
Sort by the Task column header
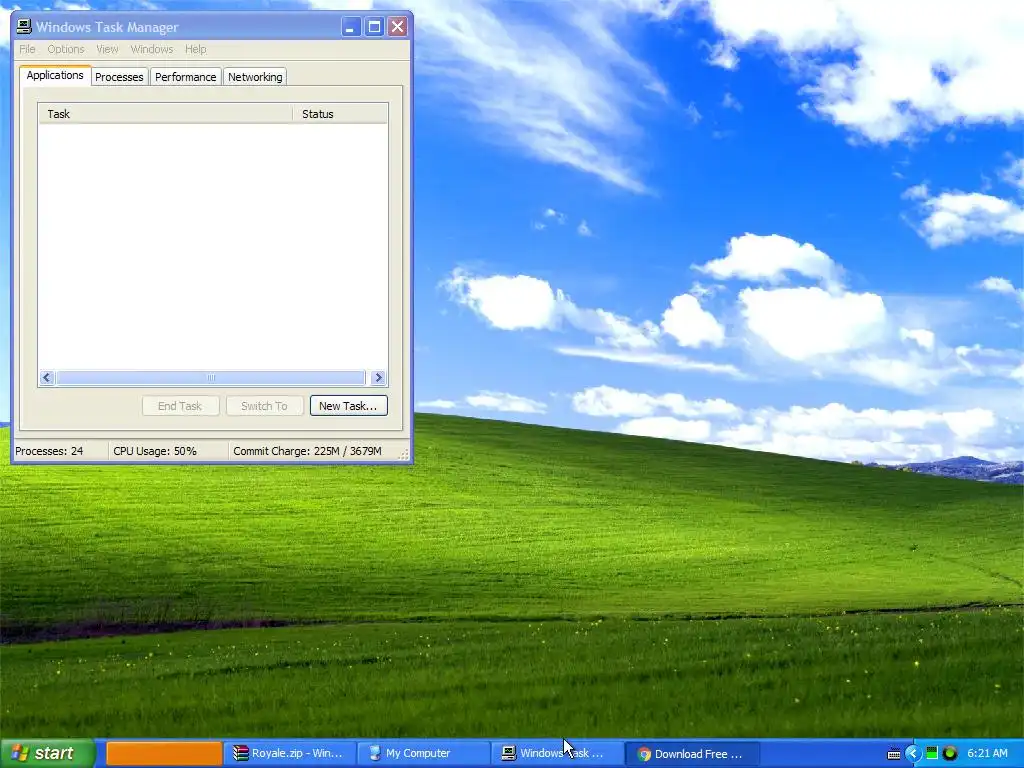(x=165, y=114)
